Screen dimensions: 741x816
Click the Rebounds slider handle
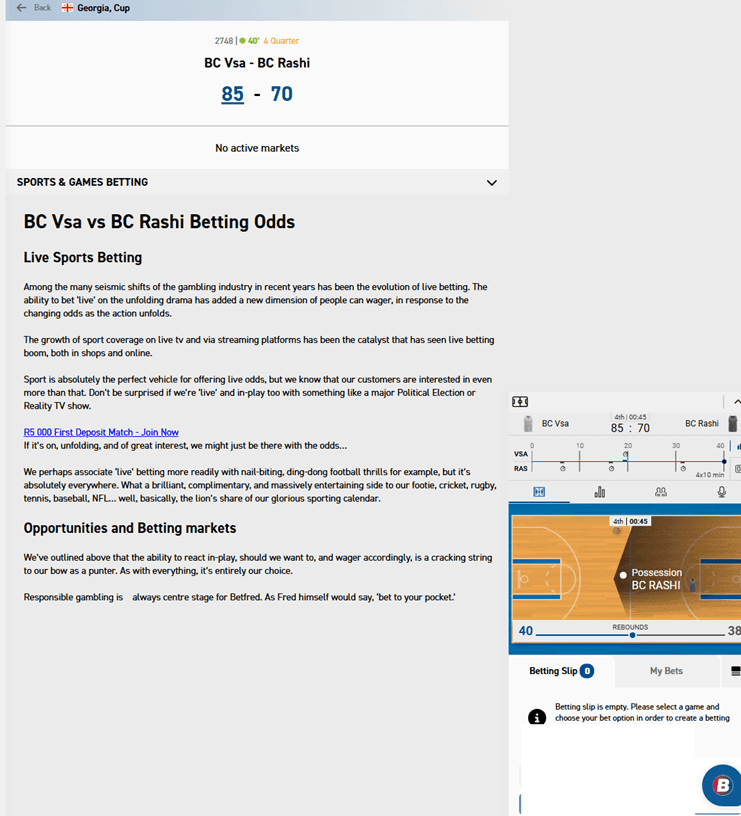(632, 635)
